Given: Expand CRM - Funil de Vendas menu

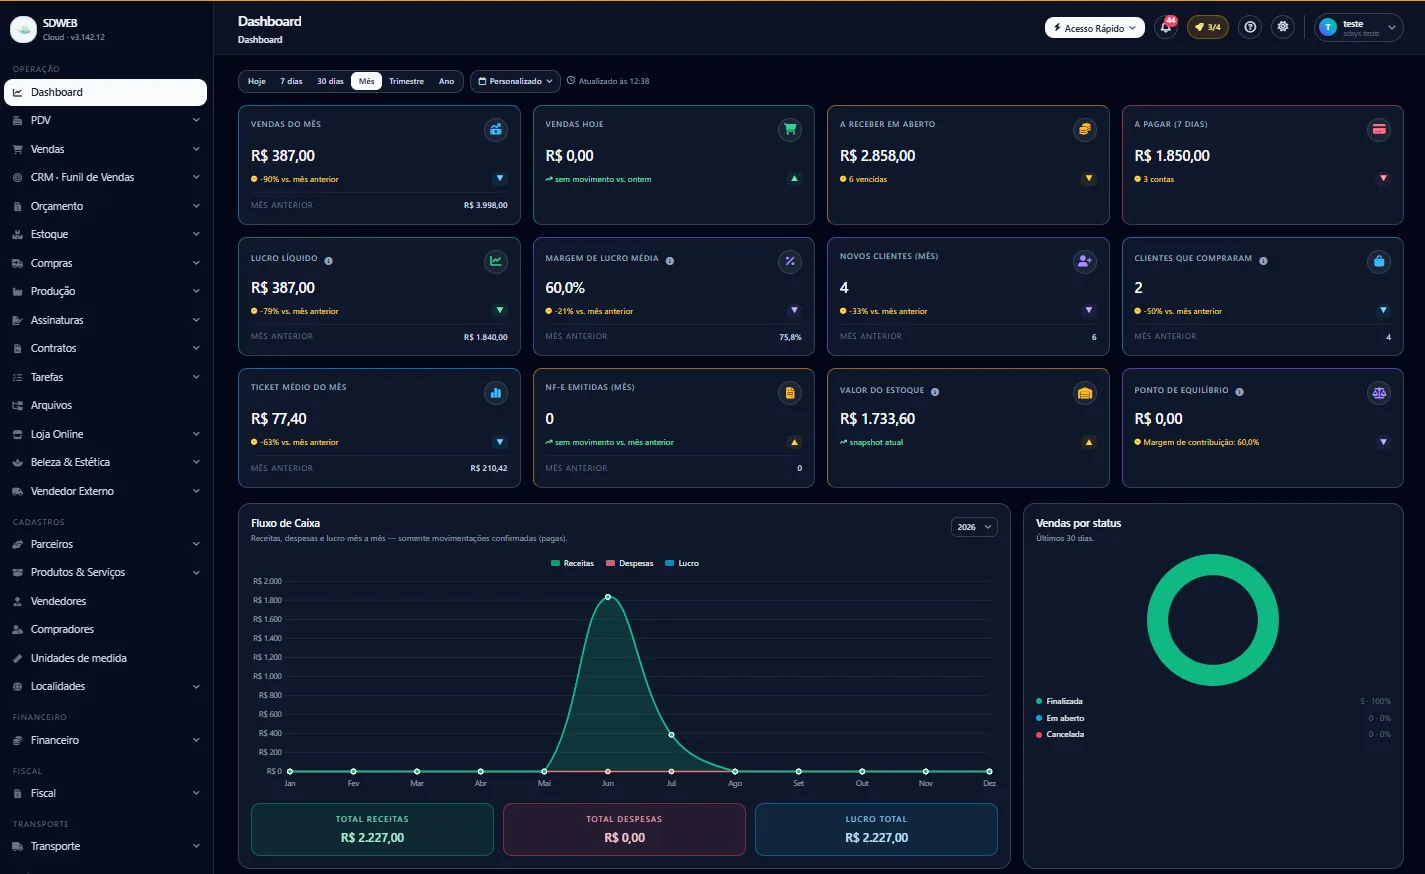Looking at the screenshot, I should coord(105,177).
